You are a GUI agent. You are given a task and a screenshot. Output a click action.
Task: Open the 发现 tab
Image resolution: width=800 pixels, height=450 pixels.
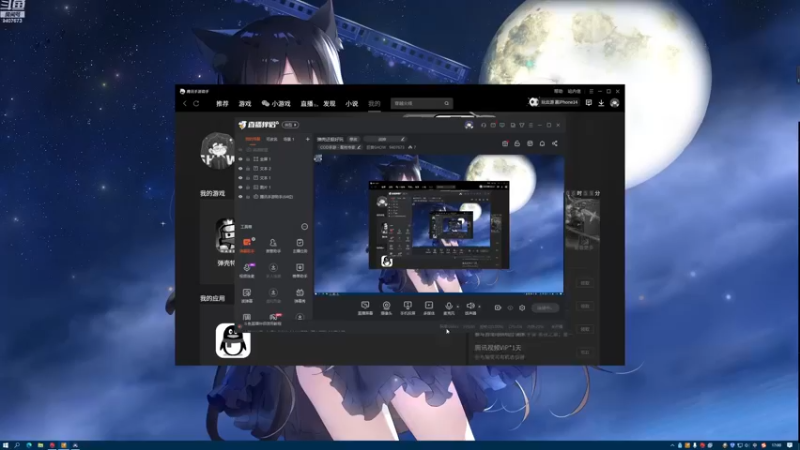point(329,104)
